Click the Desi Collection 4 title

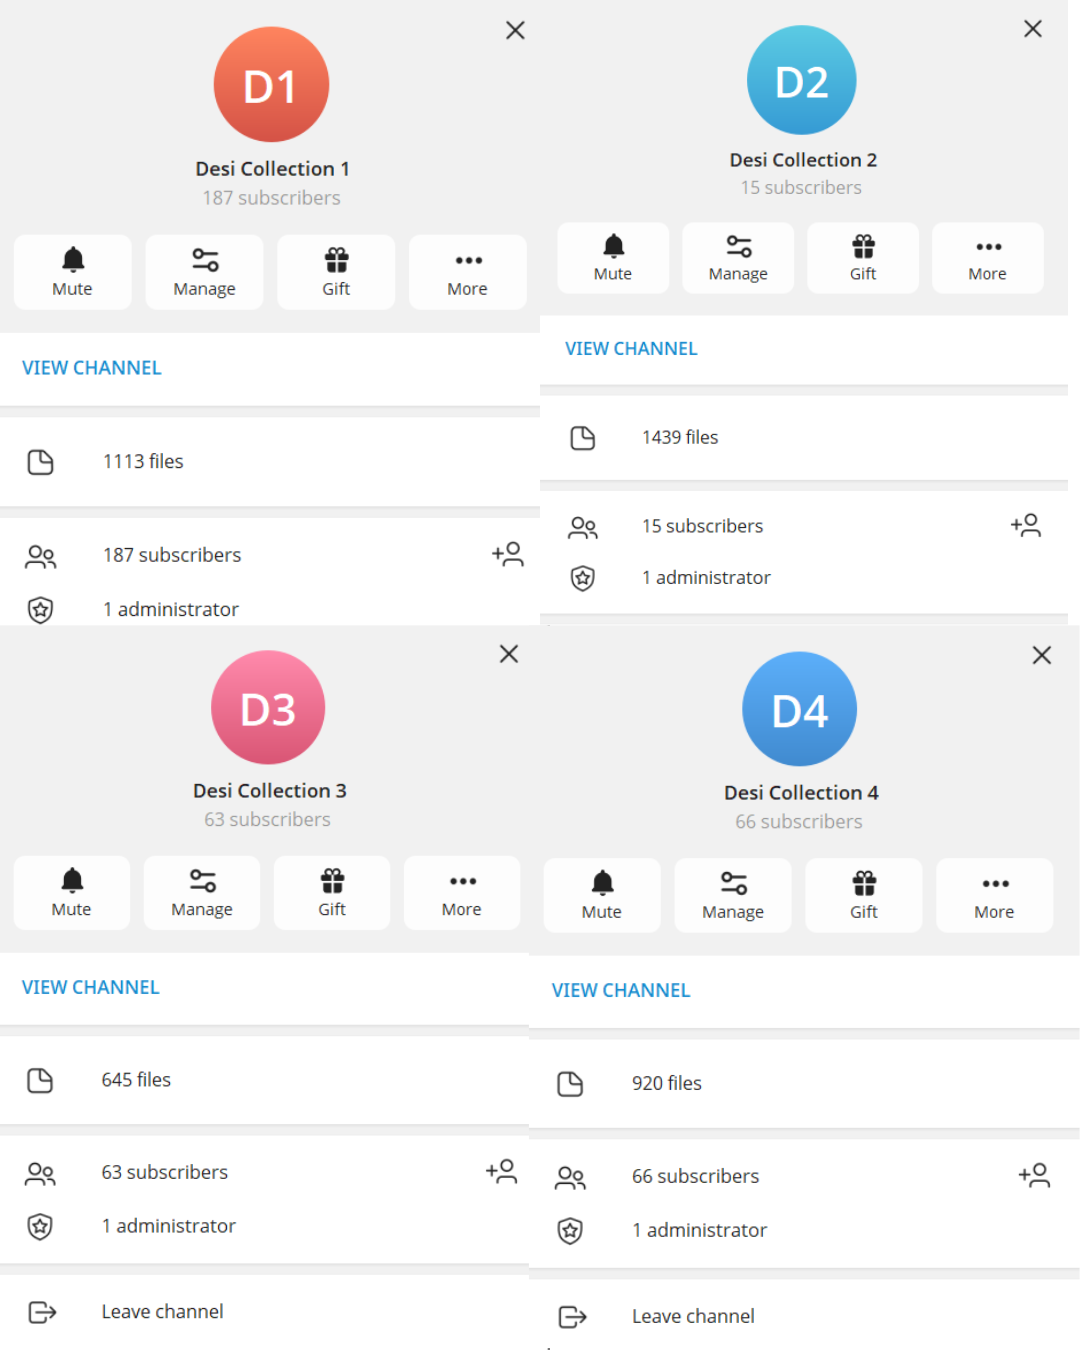click(801, 793)
